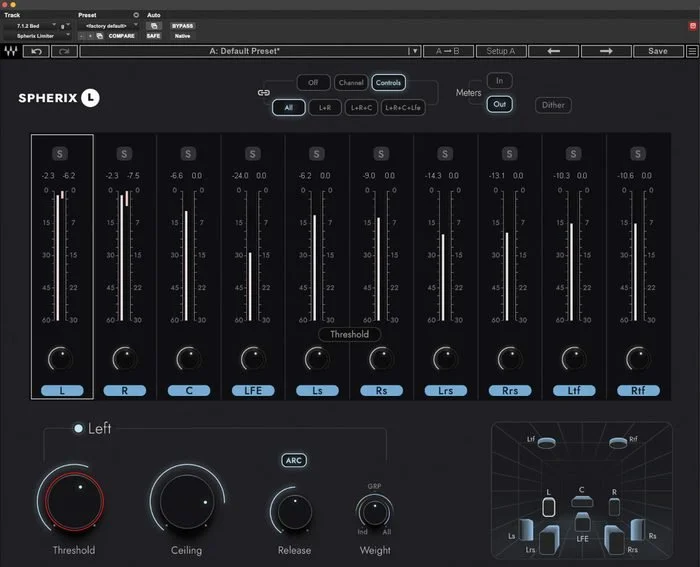The height and width of the screenshot is (567, 700).
Task: Copy setup with A→B button
Action: (x=448, y=51)
